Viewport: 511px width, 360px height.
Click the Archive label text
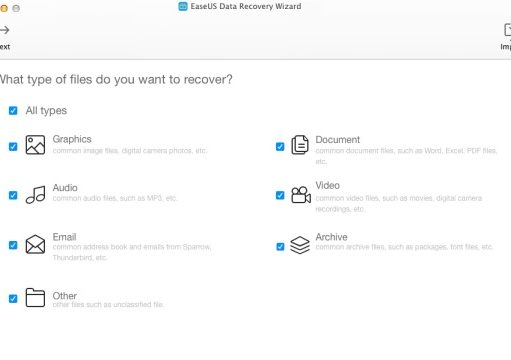[x=331, y=237]
